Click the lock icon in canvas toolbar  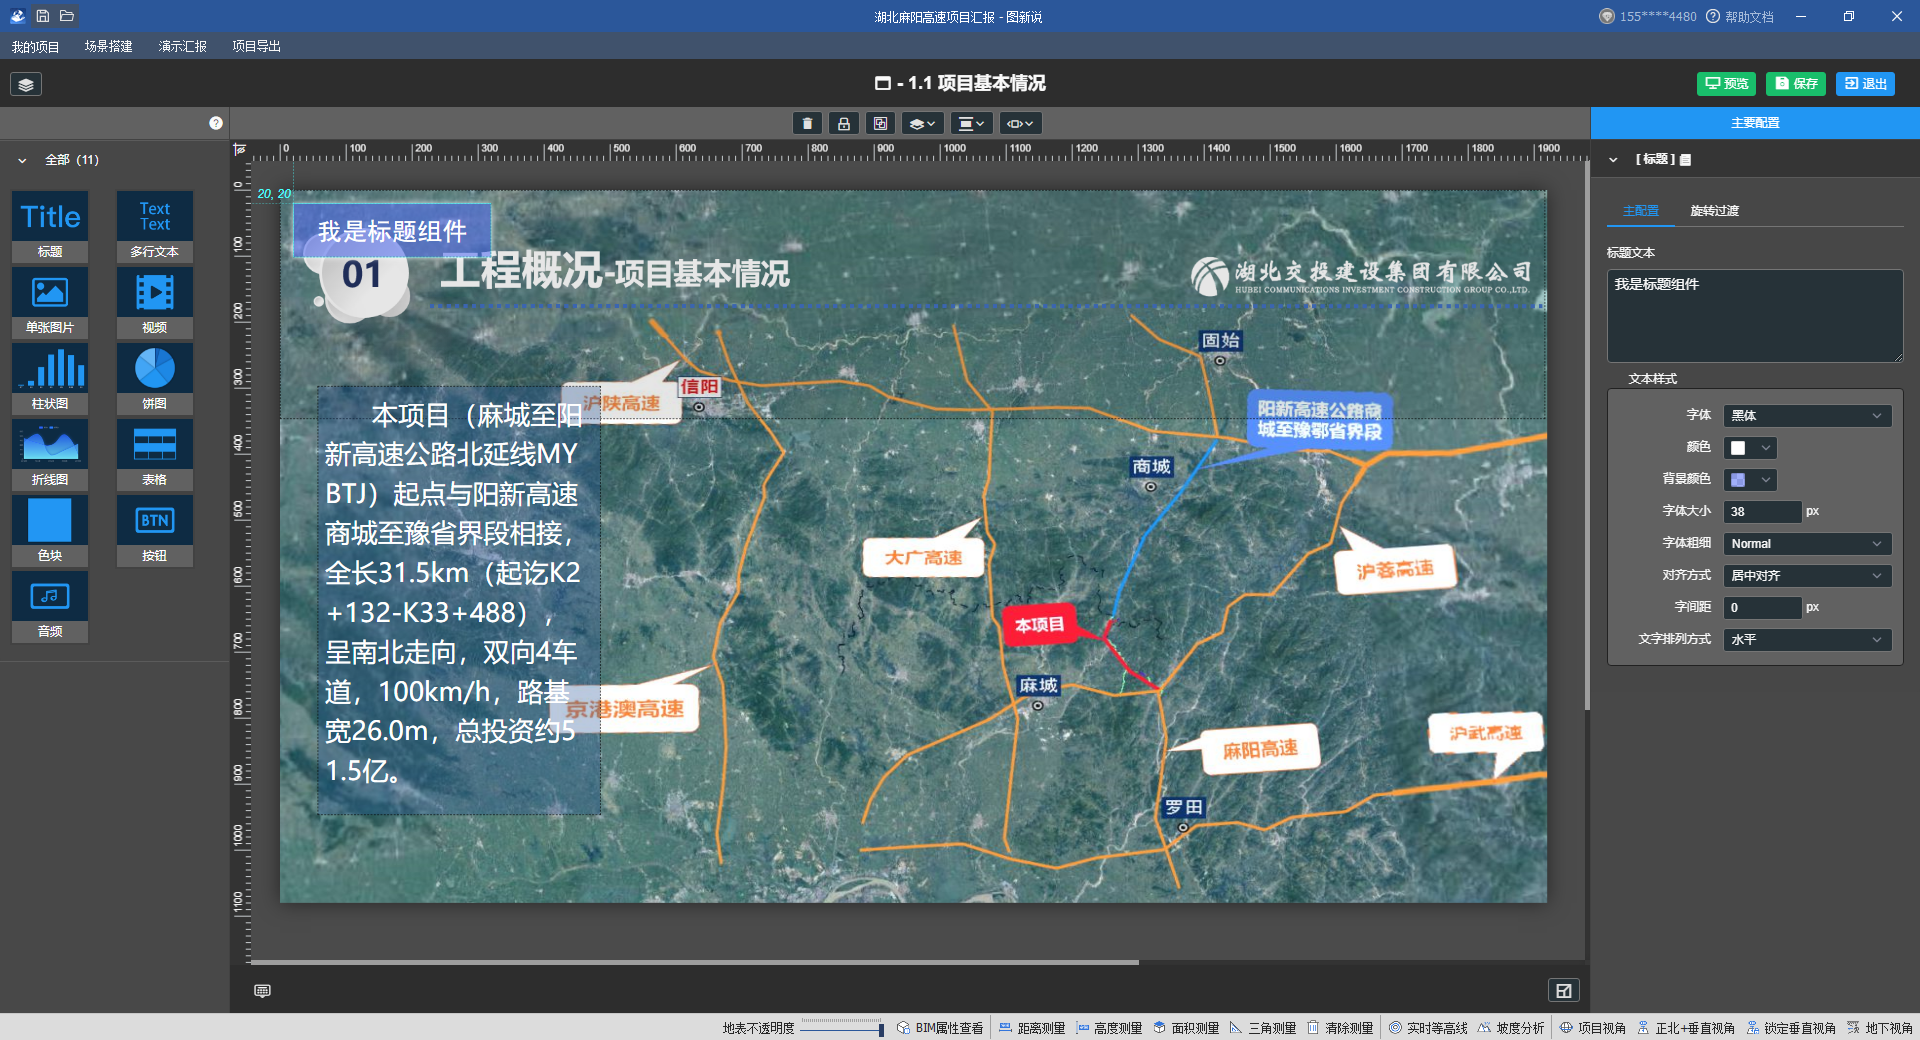tap(843, 123)
